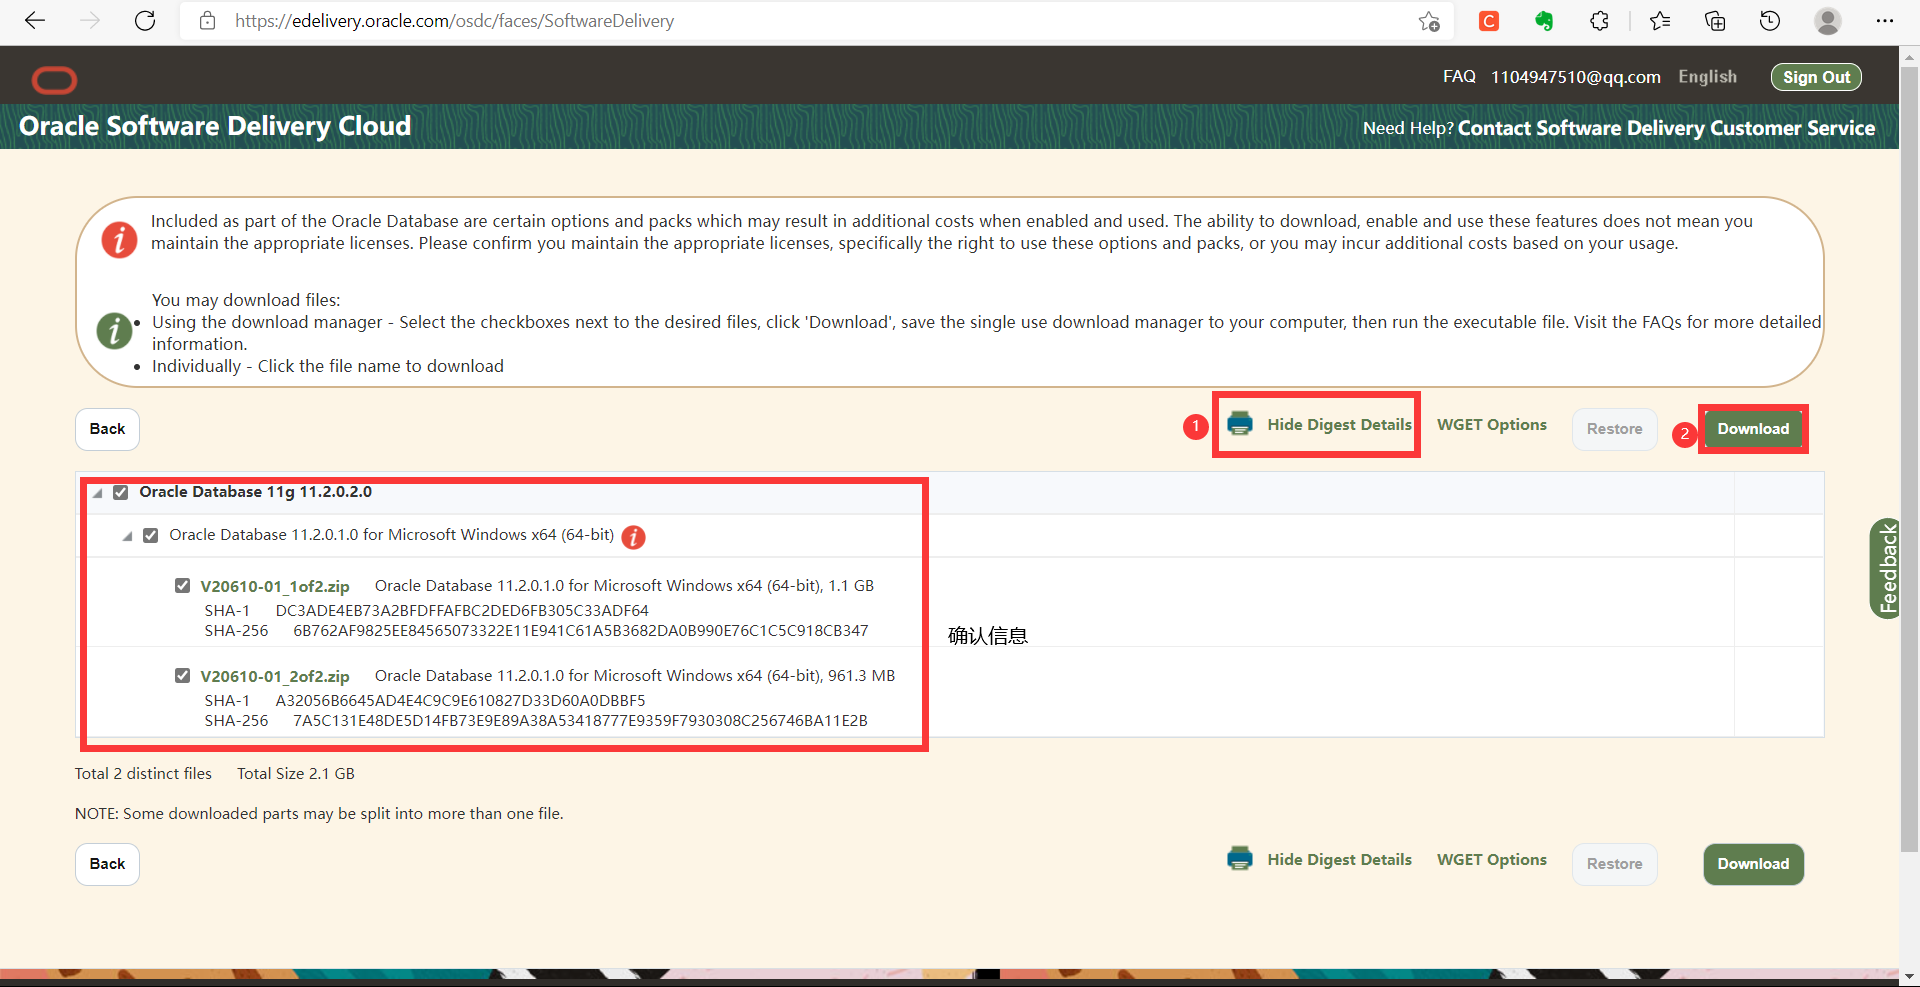Click the scrollbar down arrow
Viewport: 1920px width, 987px height.
(1909, 976)
